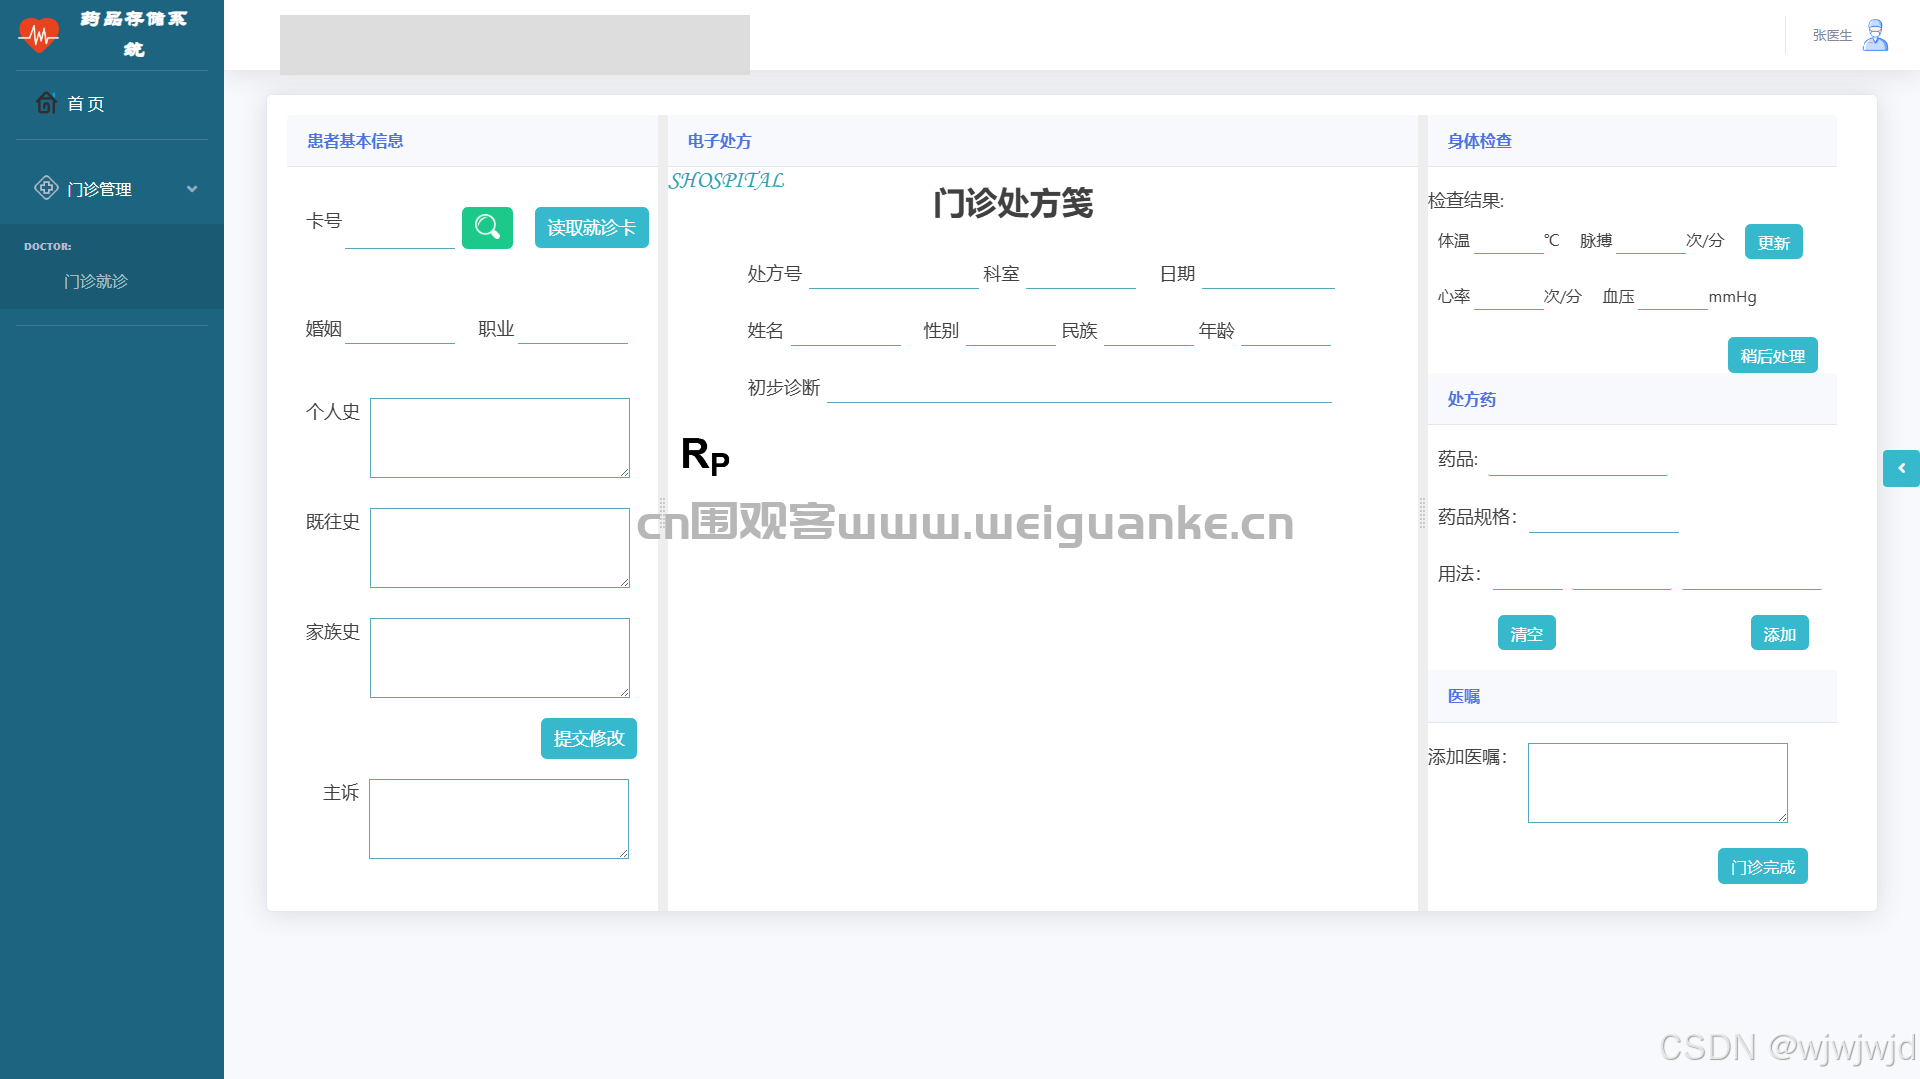Focus the 性别 field

click(x=1011, y=331)
